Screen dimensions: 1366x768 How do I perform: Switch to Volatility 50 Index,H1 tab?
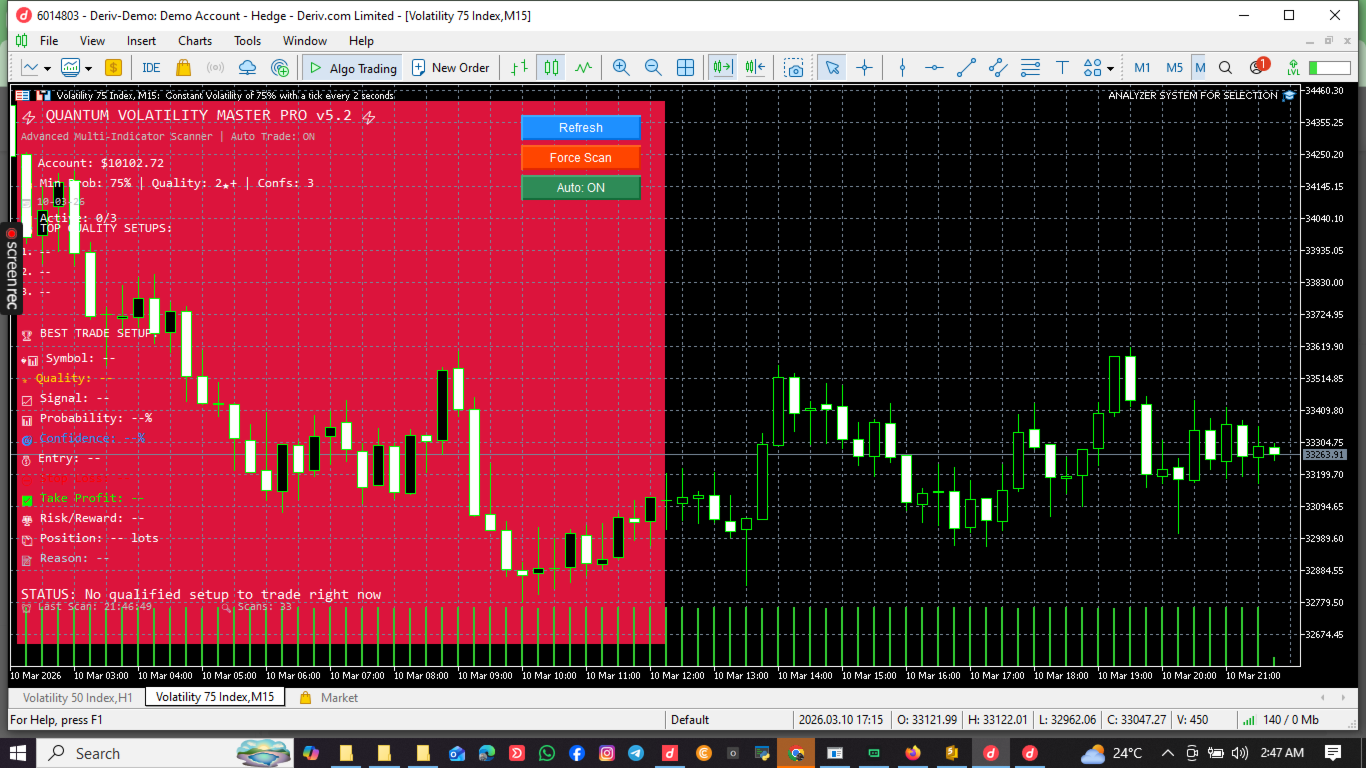pos(78,698)
